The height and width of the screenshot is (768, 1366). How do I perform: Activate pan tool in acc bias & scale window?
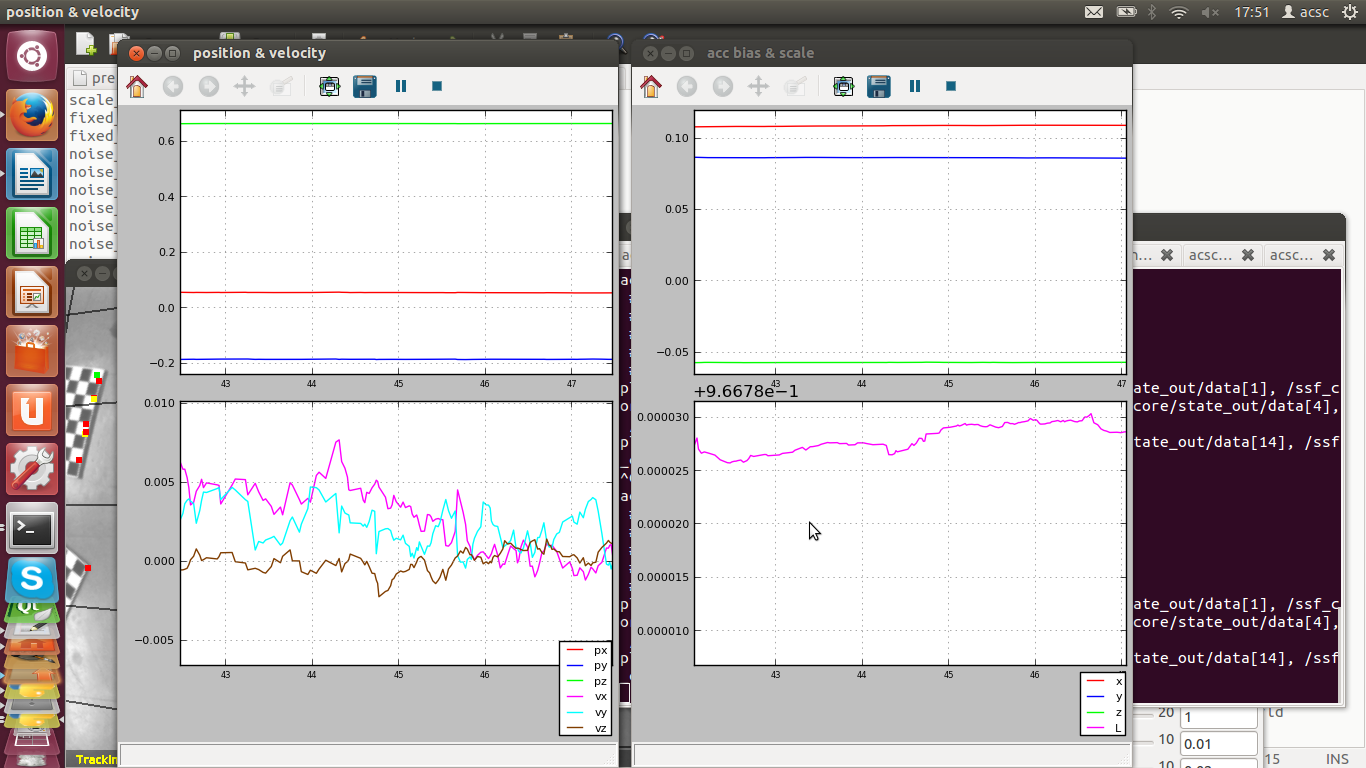pos(758,86)
